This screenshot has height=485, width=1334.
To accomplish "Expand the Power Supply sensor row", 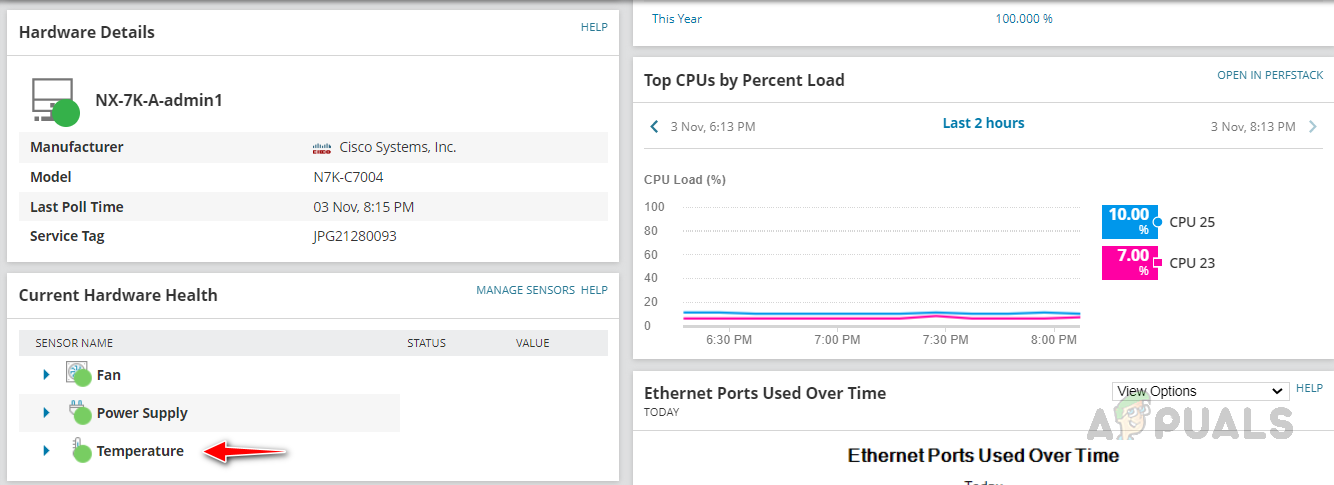I will click(46, 413).
